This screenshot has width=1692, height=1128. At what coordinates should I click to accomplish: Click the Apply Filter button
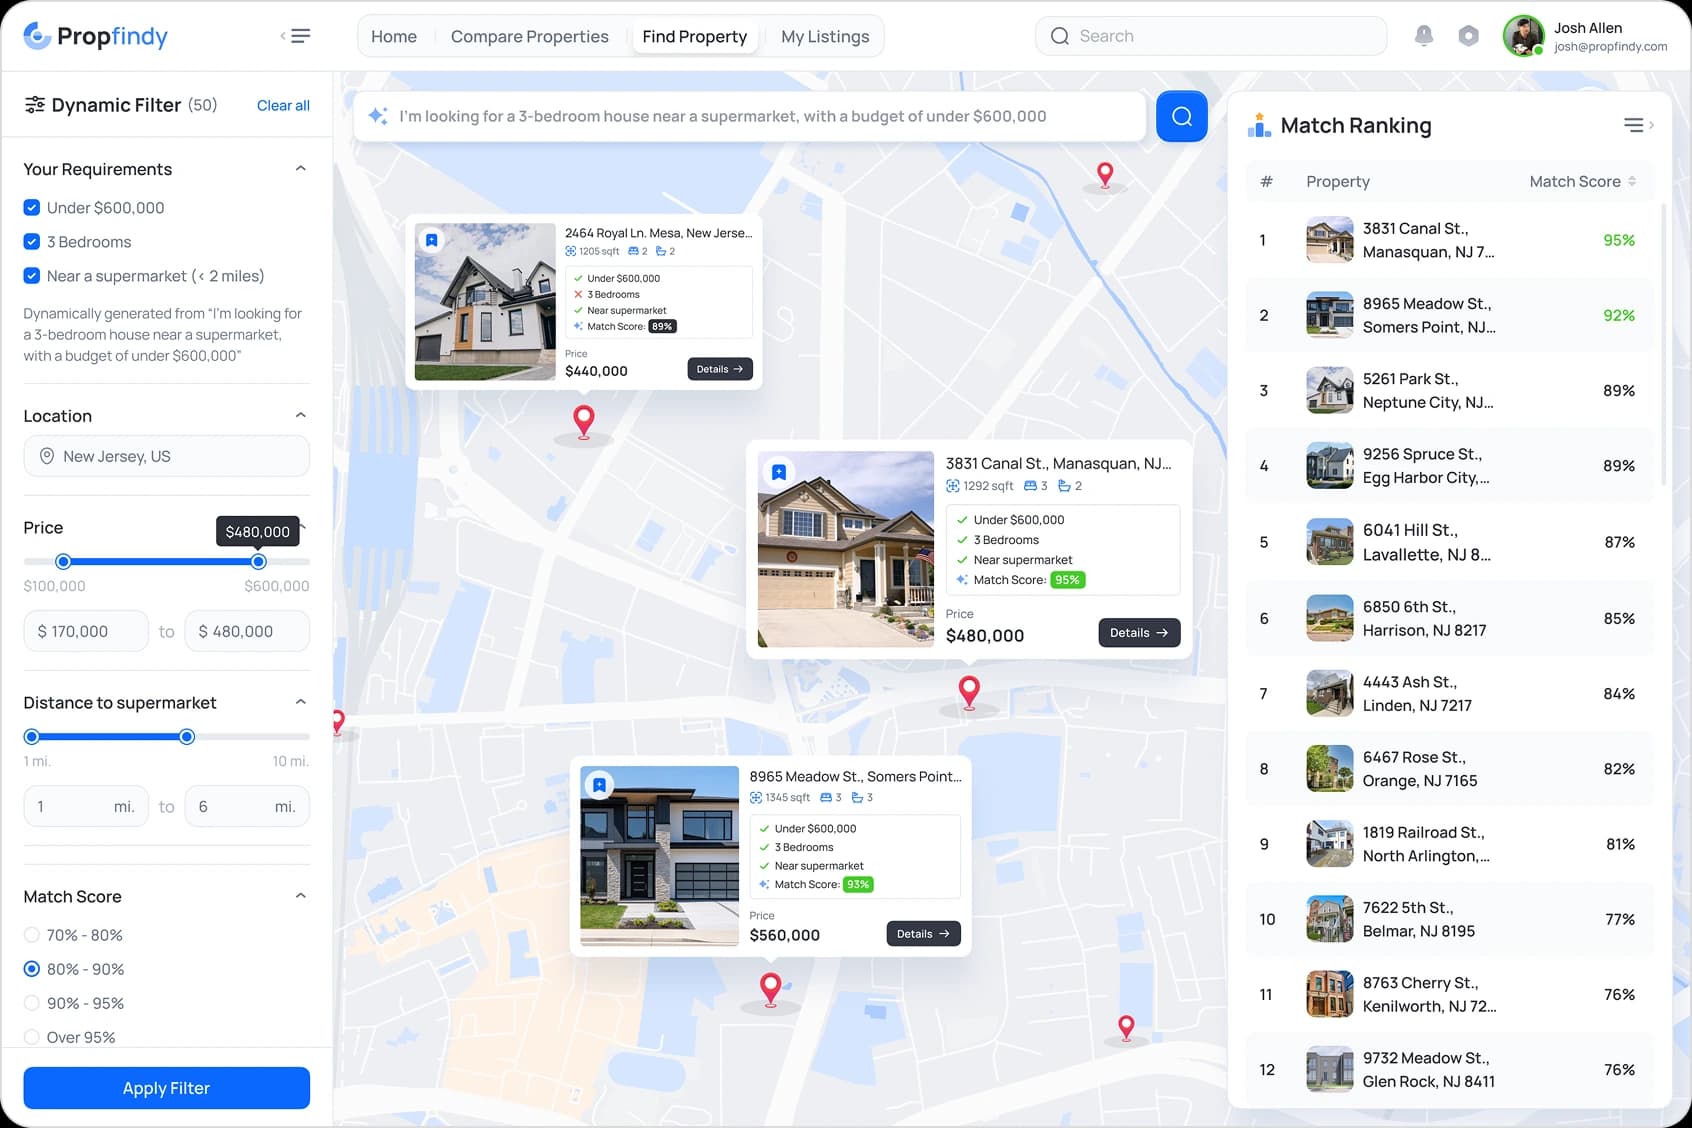[166, 1088]
